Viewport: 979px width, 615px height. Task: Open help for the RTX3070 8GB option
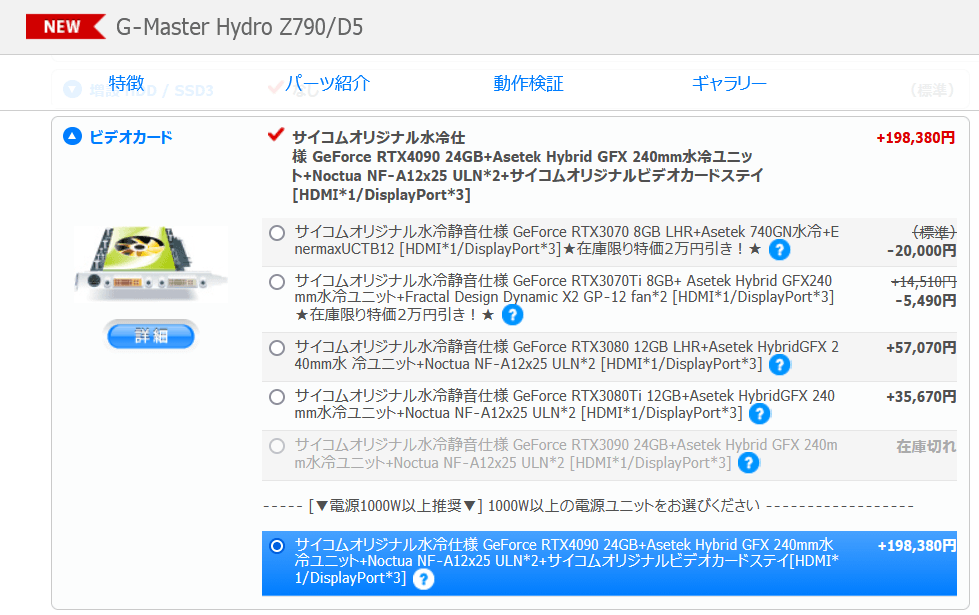[779, 250]
